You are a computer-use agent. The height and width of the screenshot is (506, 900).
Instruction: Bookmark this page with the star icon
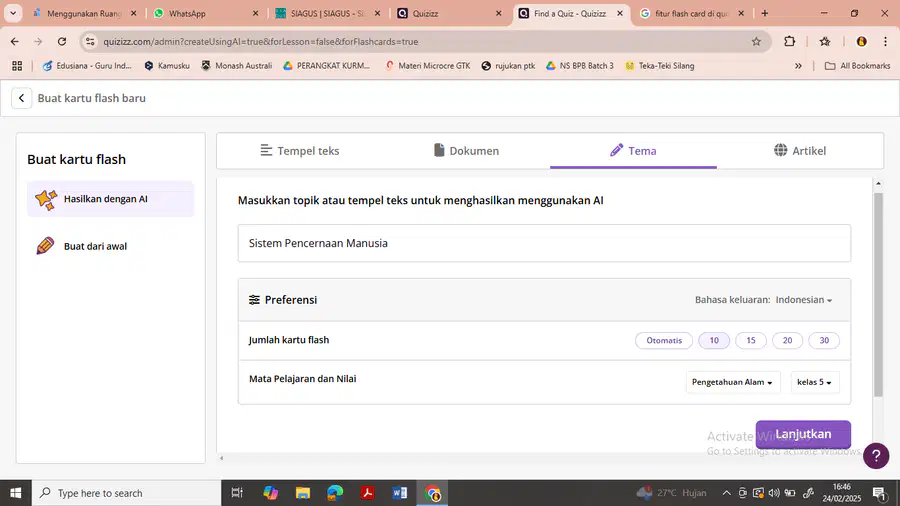point(756,41)
